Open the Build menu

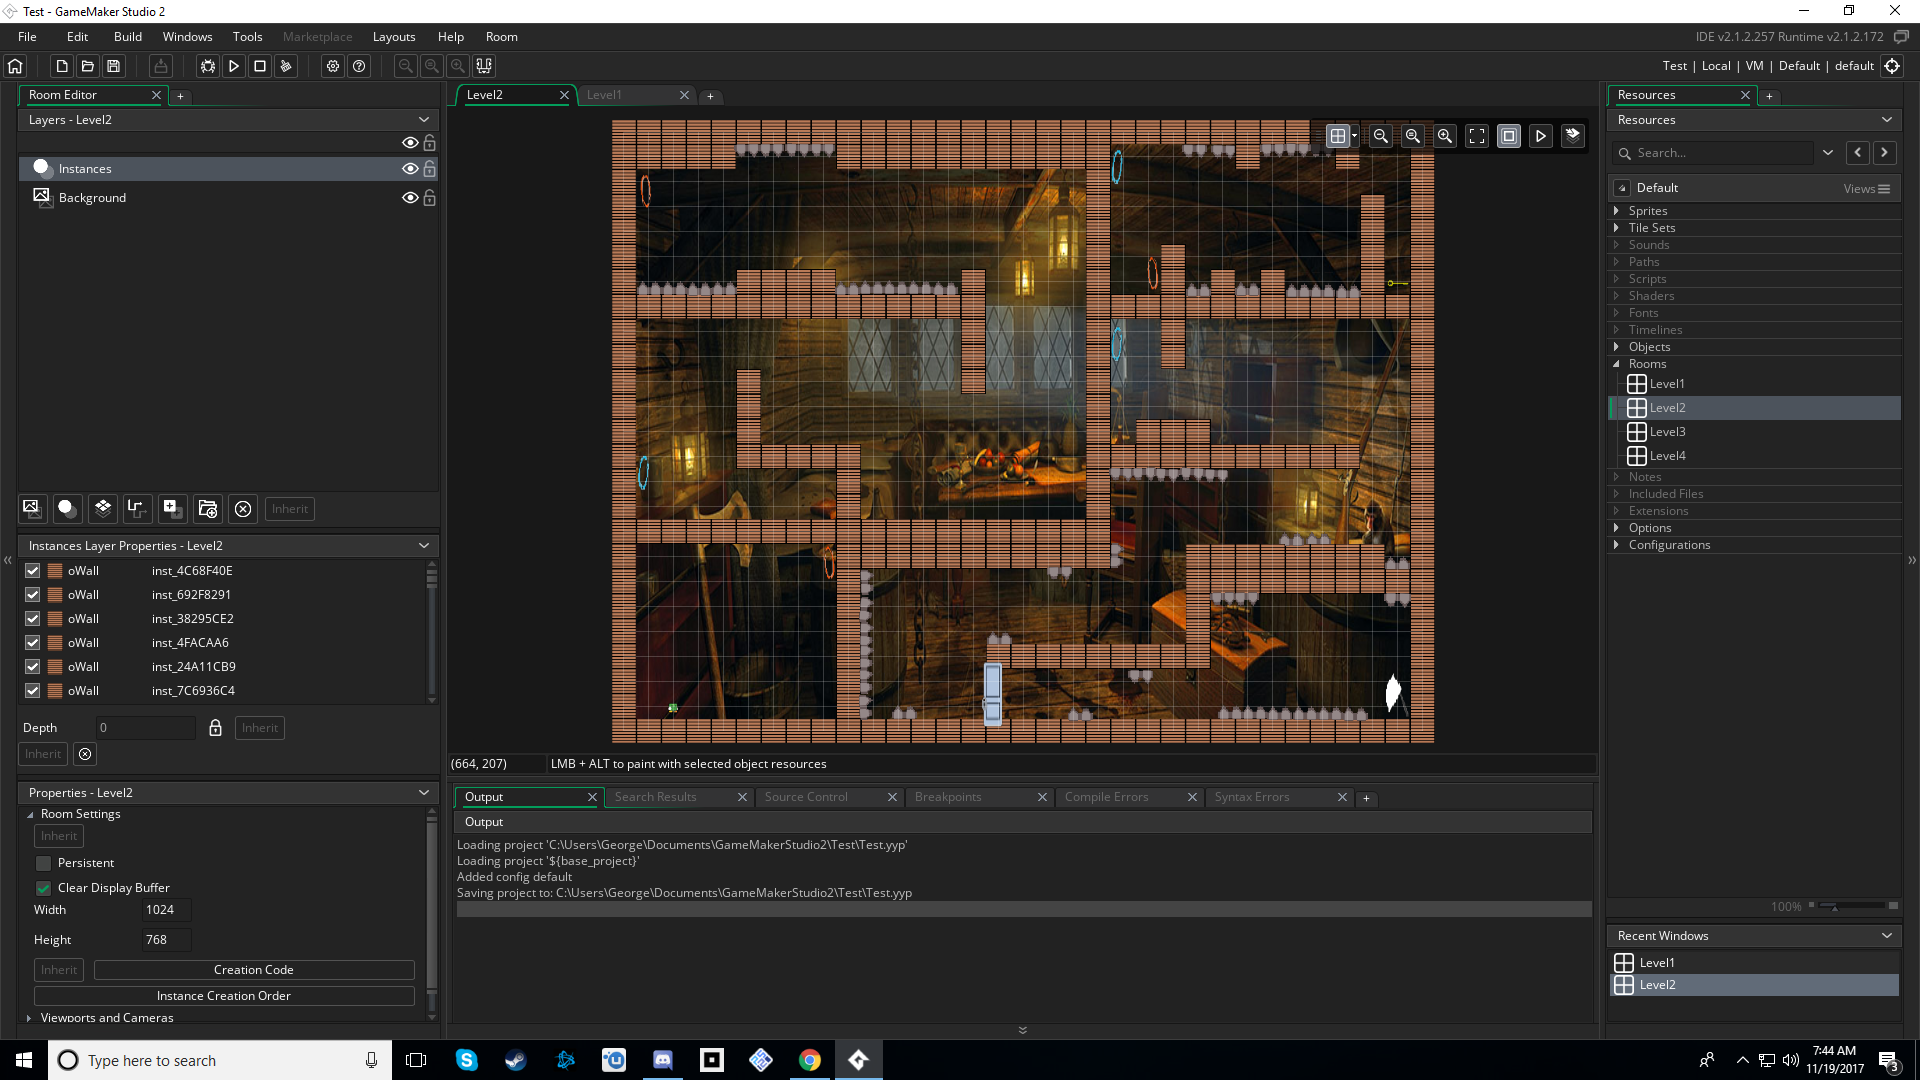pos(128,37)
